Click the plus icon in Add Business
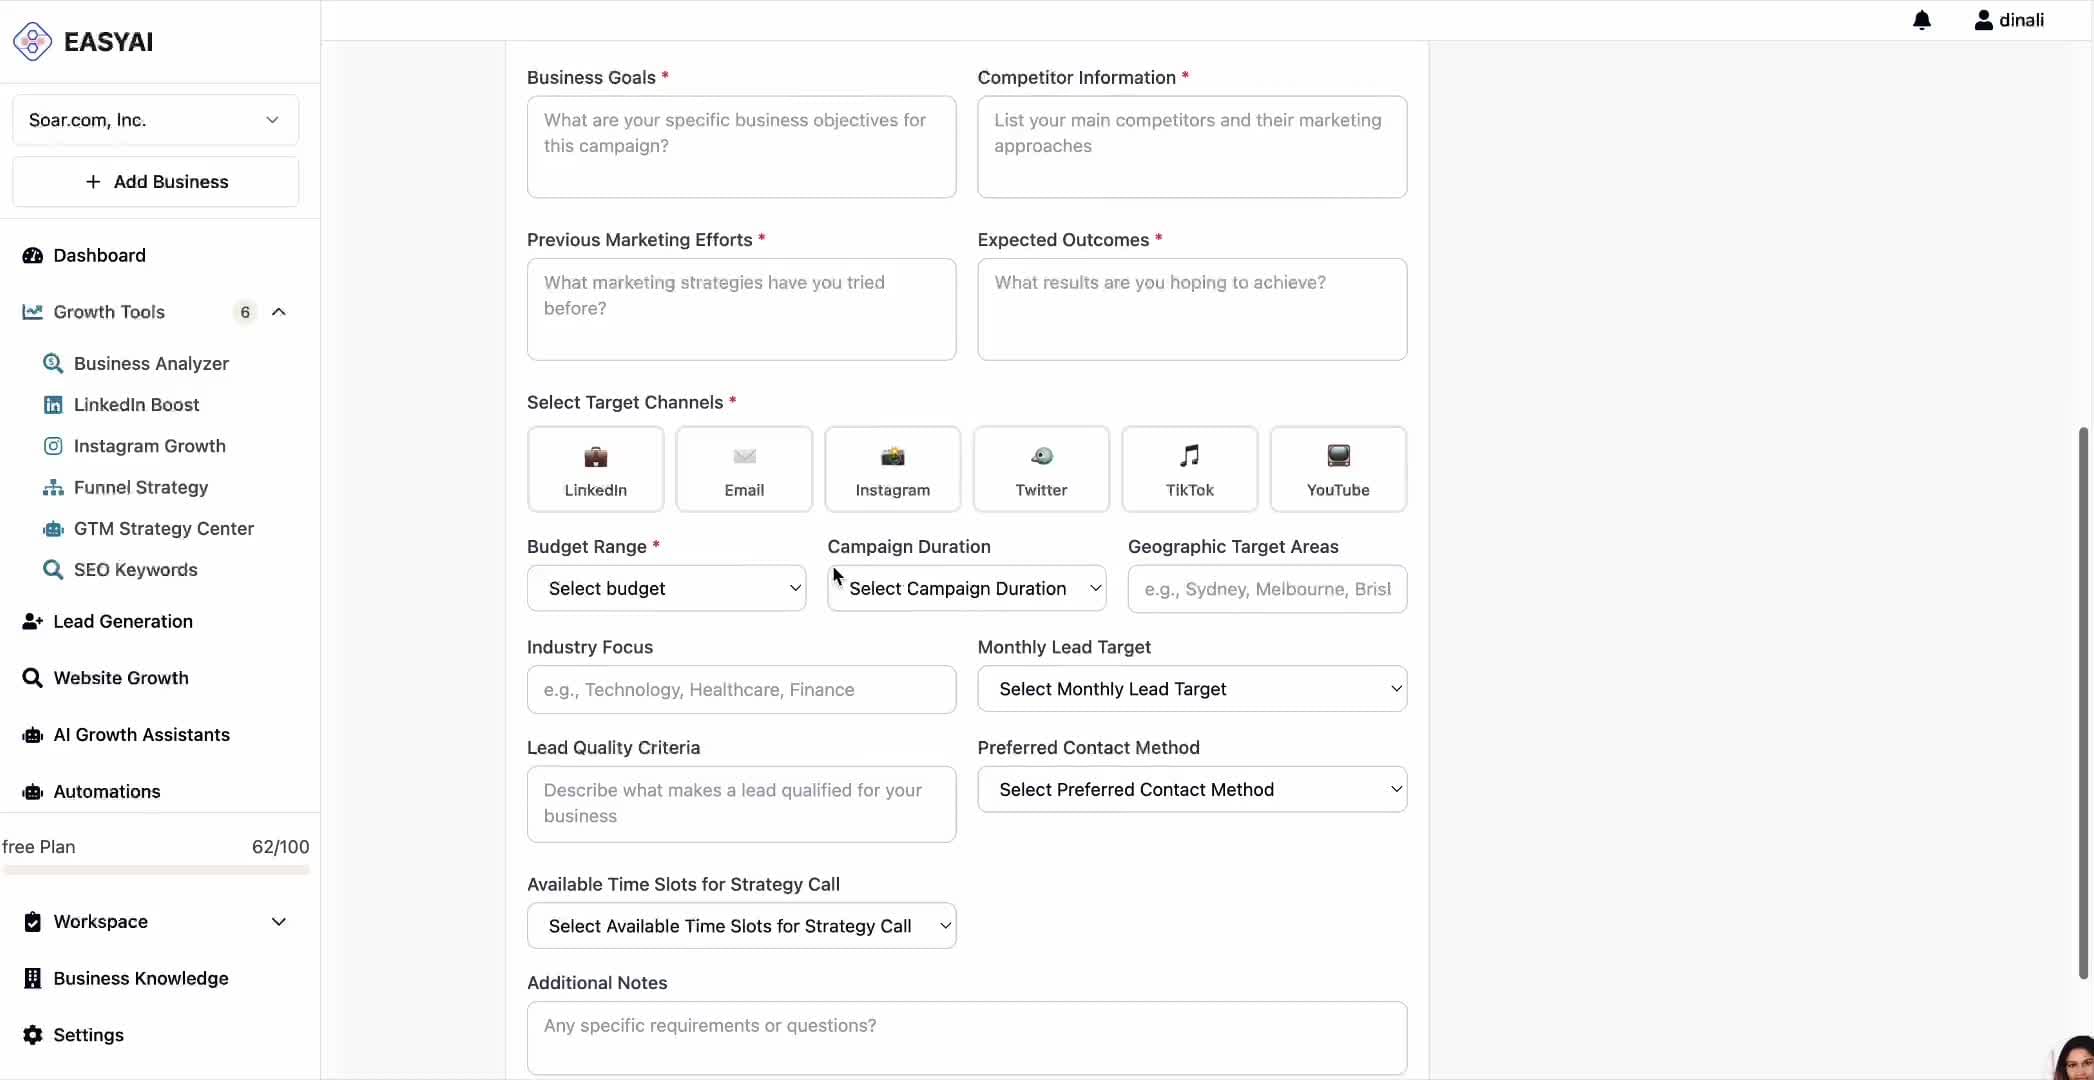The width and height of the screenshot is (2094, 1080). click(x=93, y=181)
